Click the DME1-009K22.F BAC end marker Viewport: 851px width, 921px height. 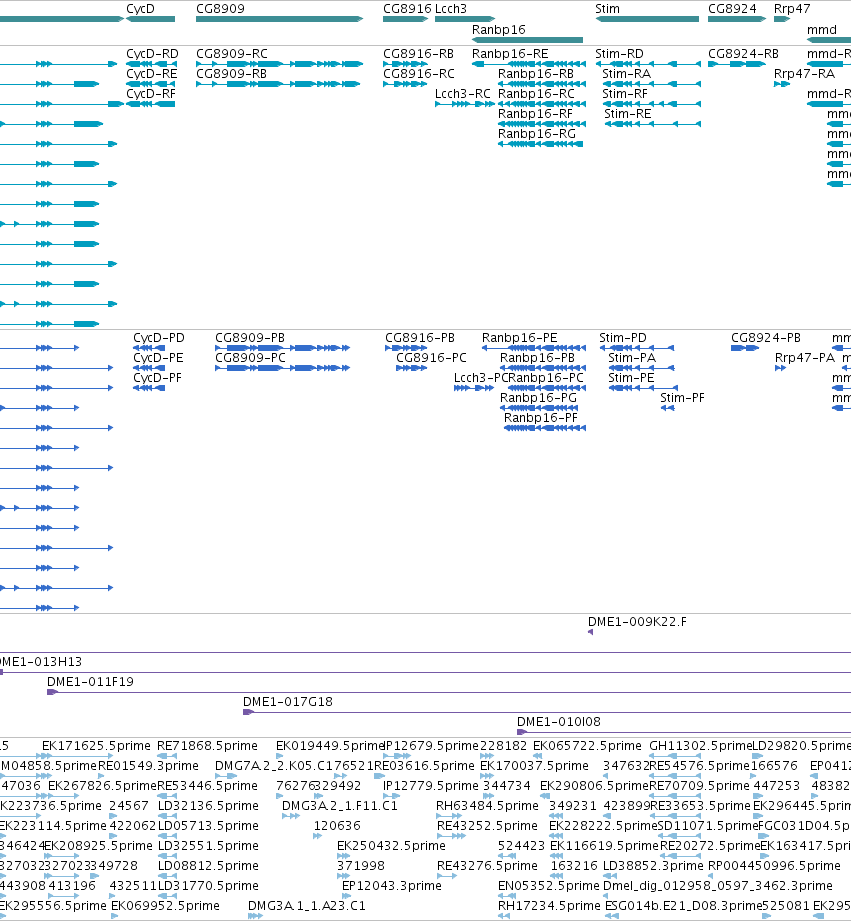[590, 632]
